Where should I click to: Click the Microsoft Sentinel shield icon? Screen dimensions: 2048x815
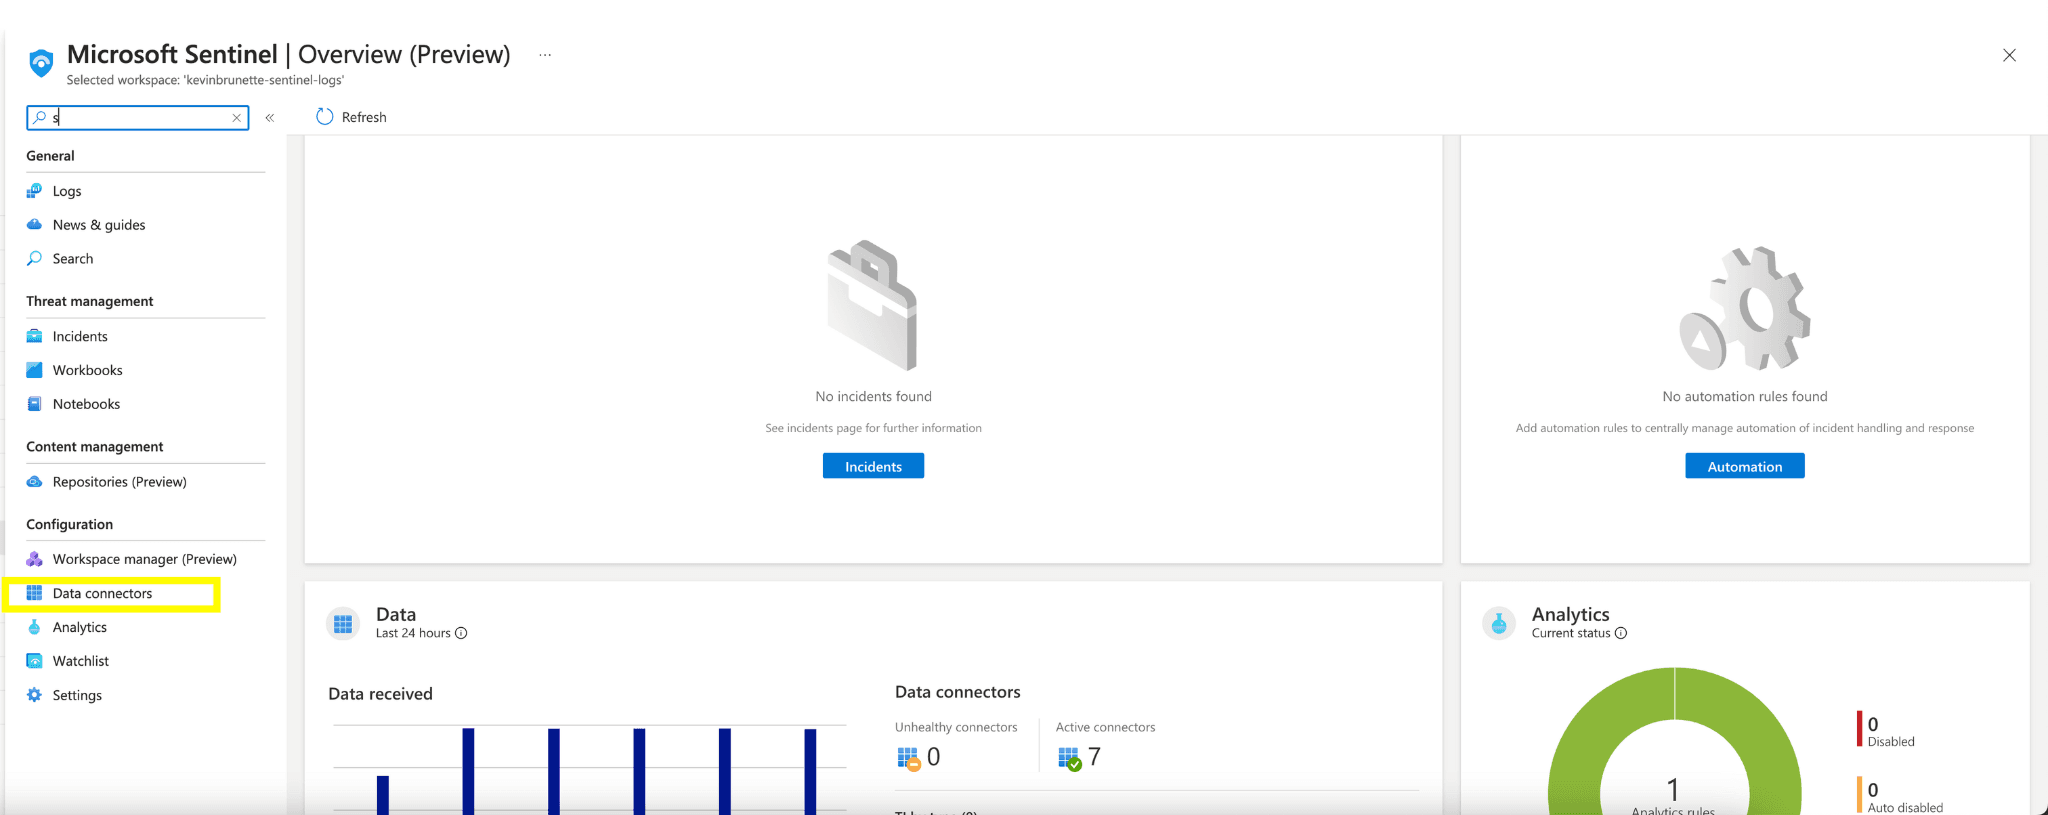[x=41, y=63]
